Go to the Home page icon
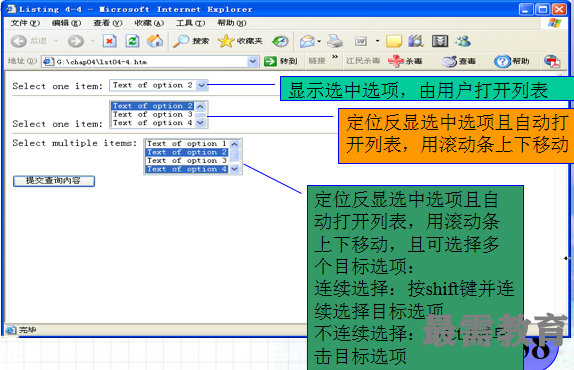The image size is (574, 370). point(155,41)
